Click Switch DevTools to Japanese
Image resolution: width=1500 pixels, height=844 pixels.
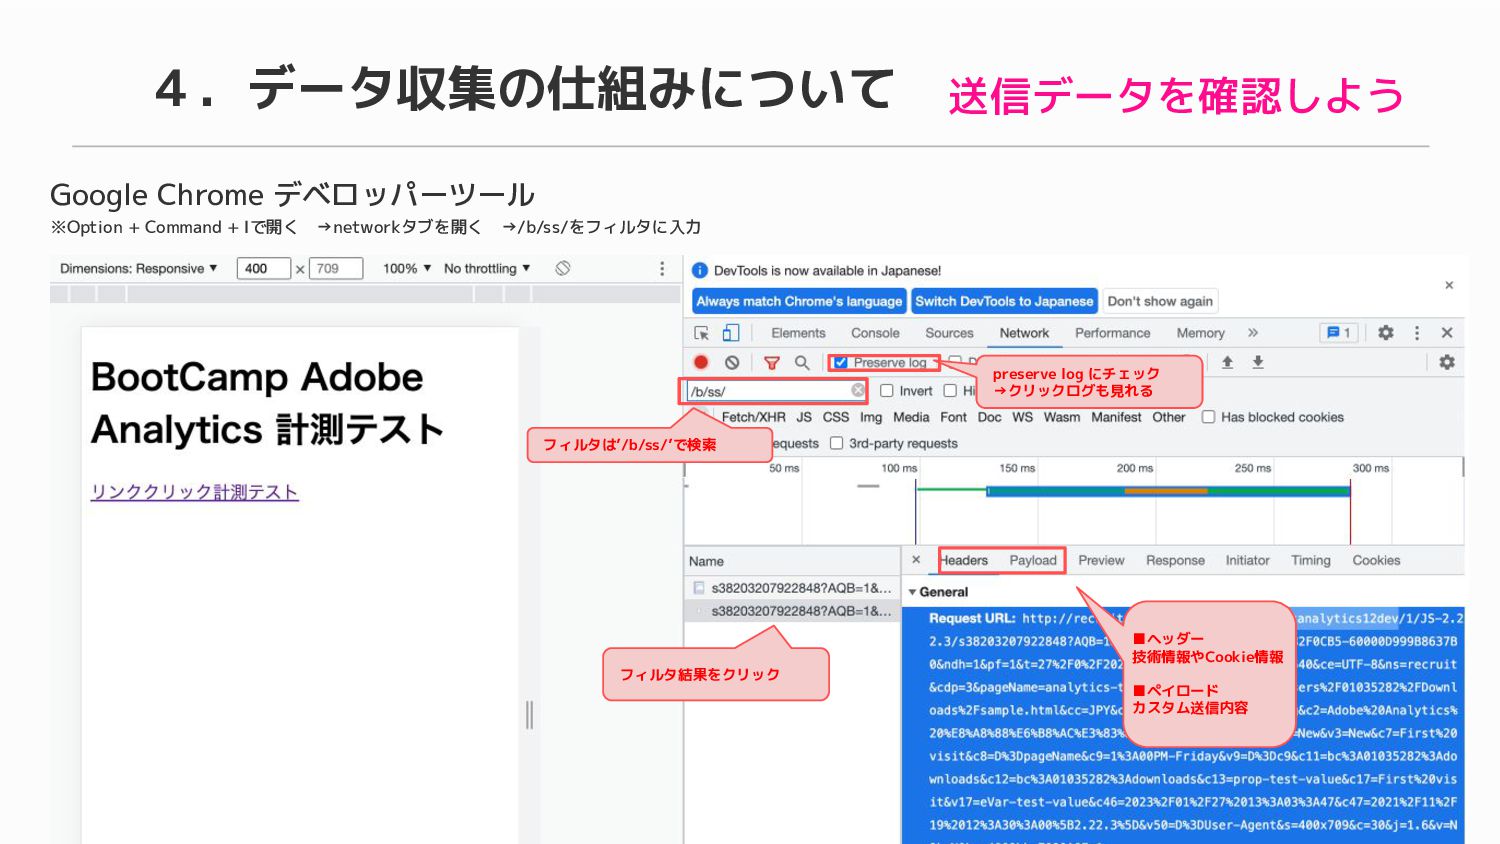point(1004,301)
